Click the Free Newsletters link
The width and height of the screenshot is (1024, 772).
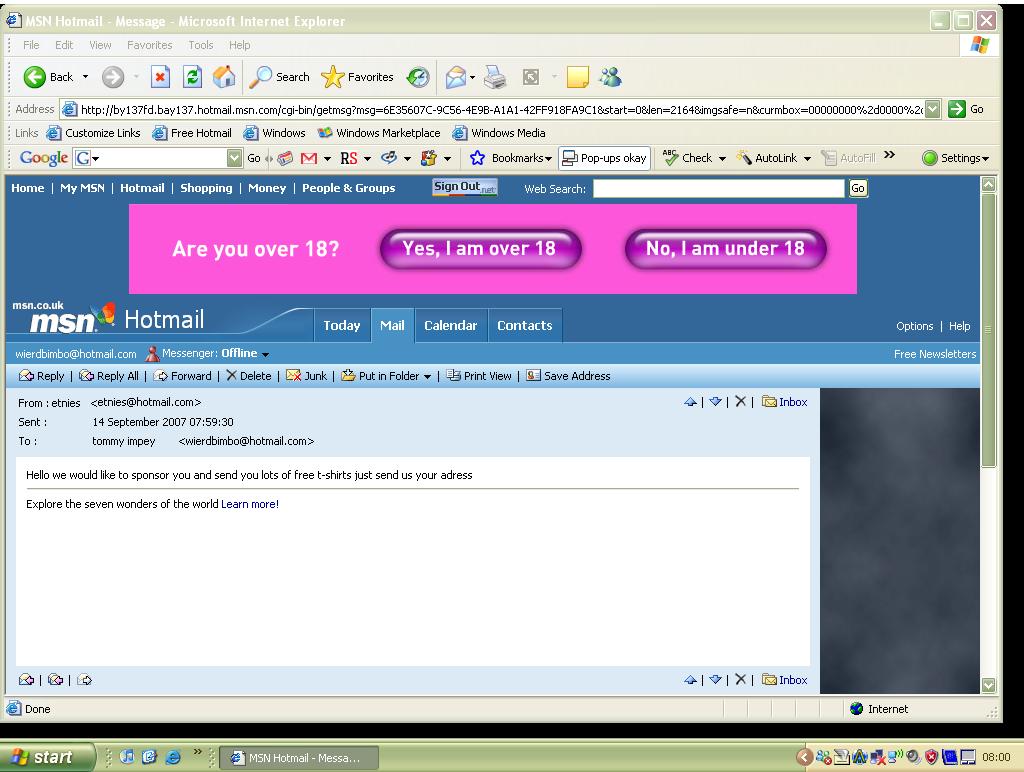935,354
